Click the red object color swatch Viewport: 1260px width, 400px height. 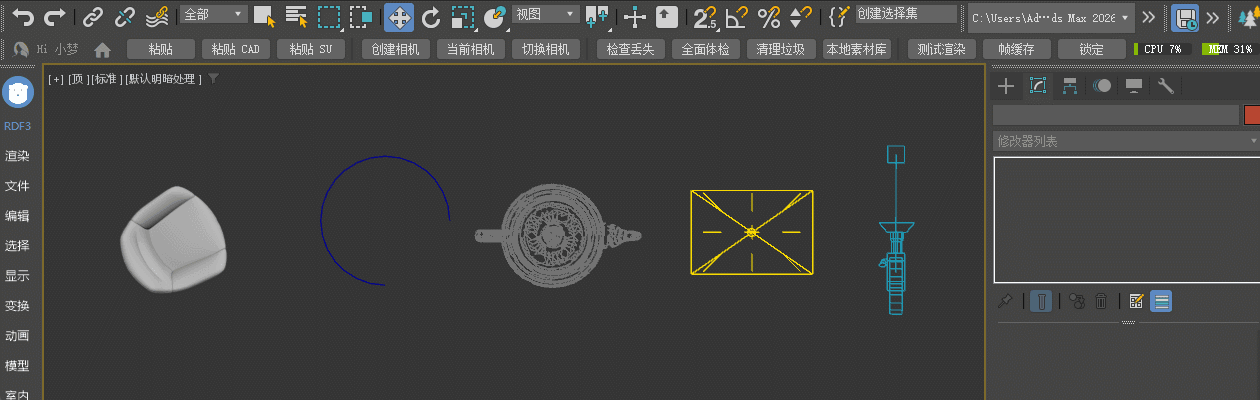point(1252,115)
